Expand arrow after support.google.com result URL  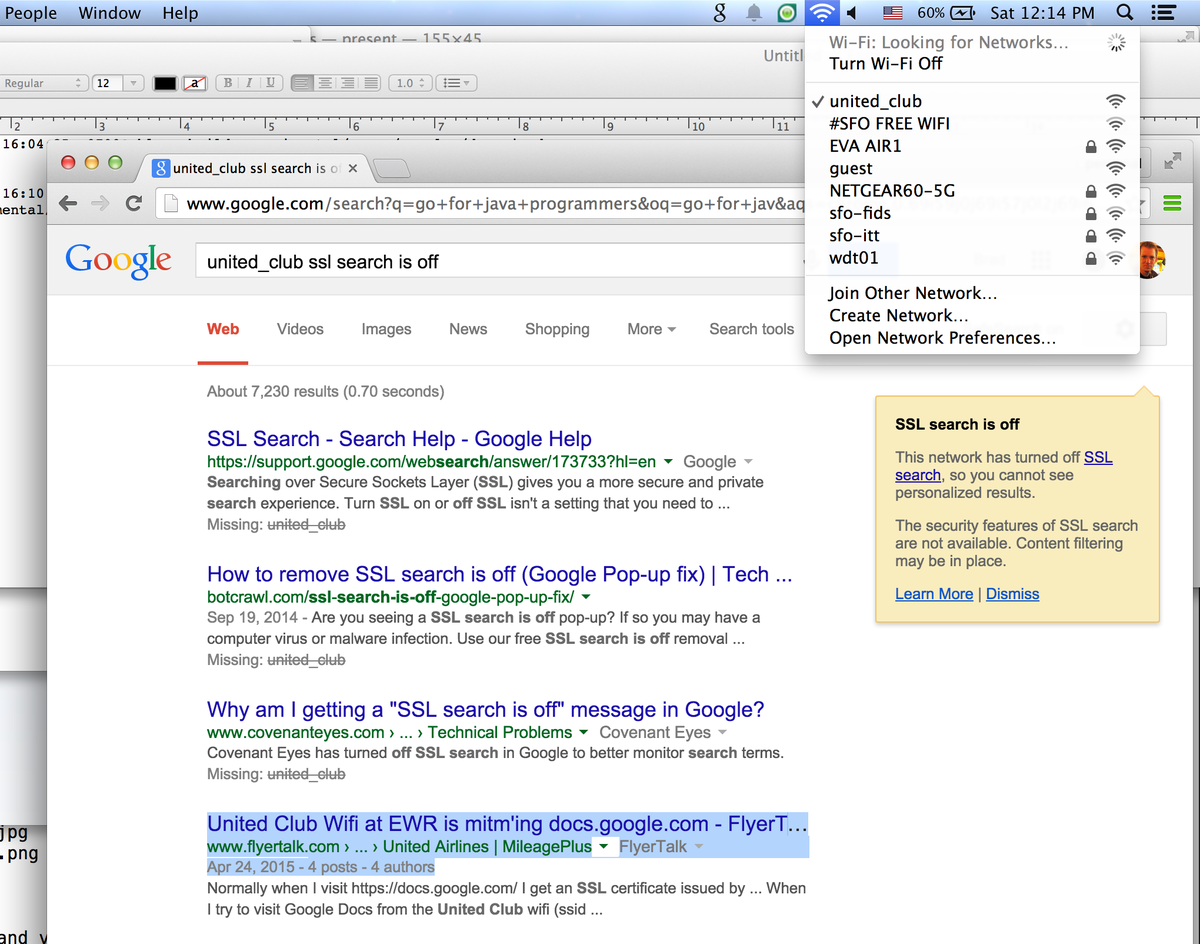point(667,462)
